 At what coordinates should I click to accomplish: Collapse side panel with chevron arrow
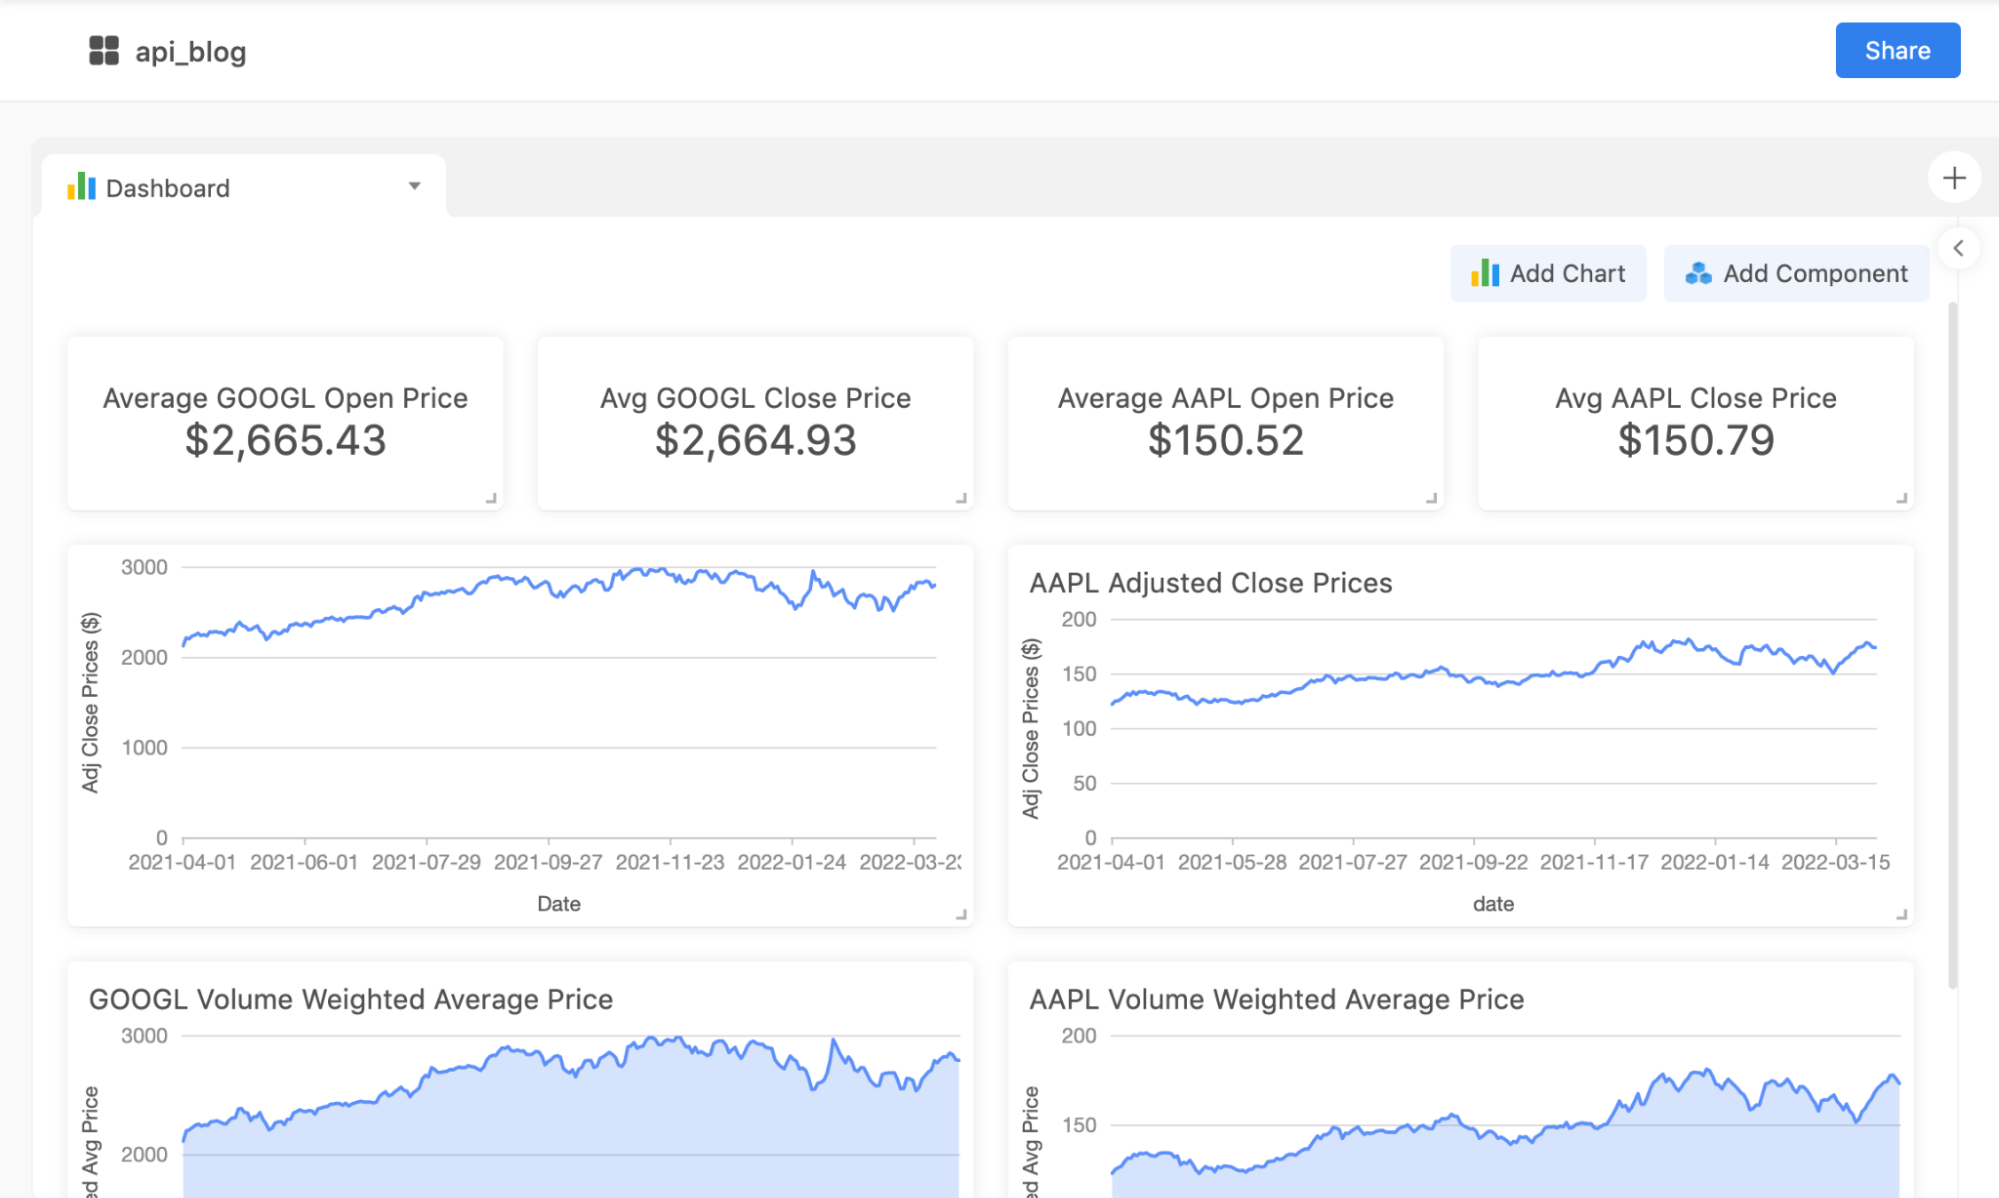[1958, 248]
